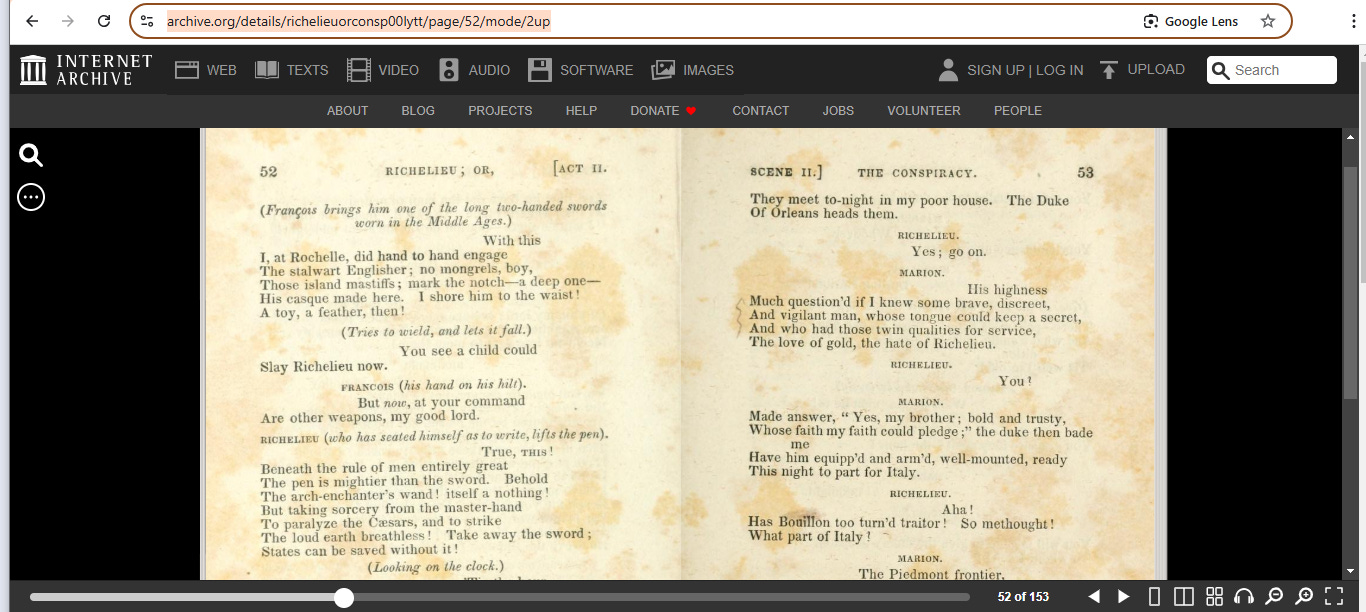Open the PROJECTS link
Image resolution: width=1366 pixels, height=612 pixels.
pyautogui.click(x=500, y=111)
